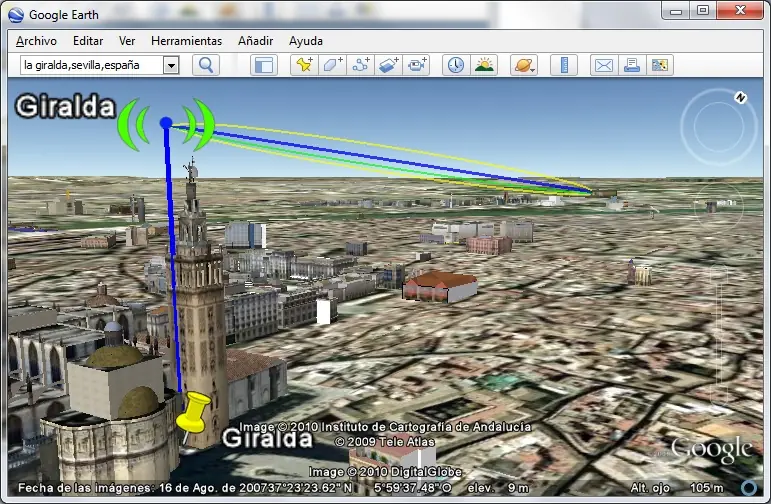View in Google Maps icon
The height and width of the screenshot is (504, 771).
[x=660, y=65]
